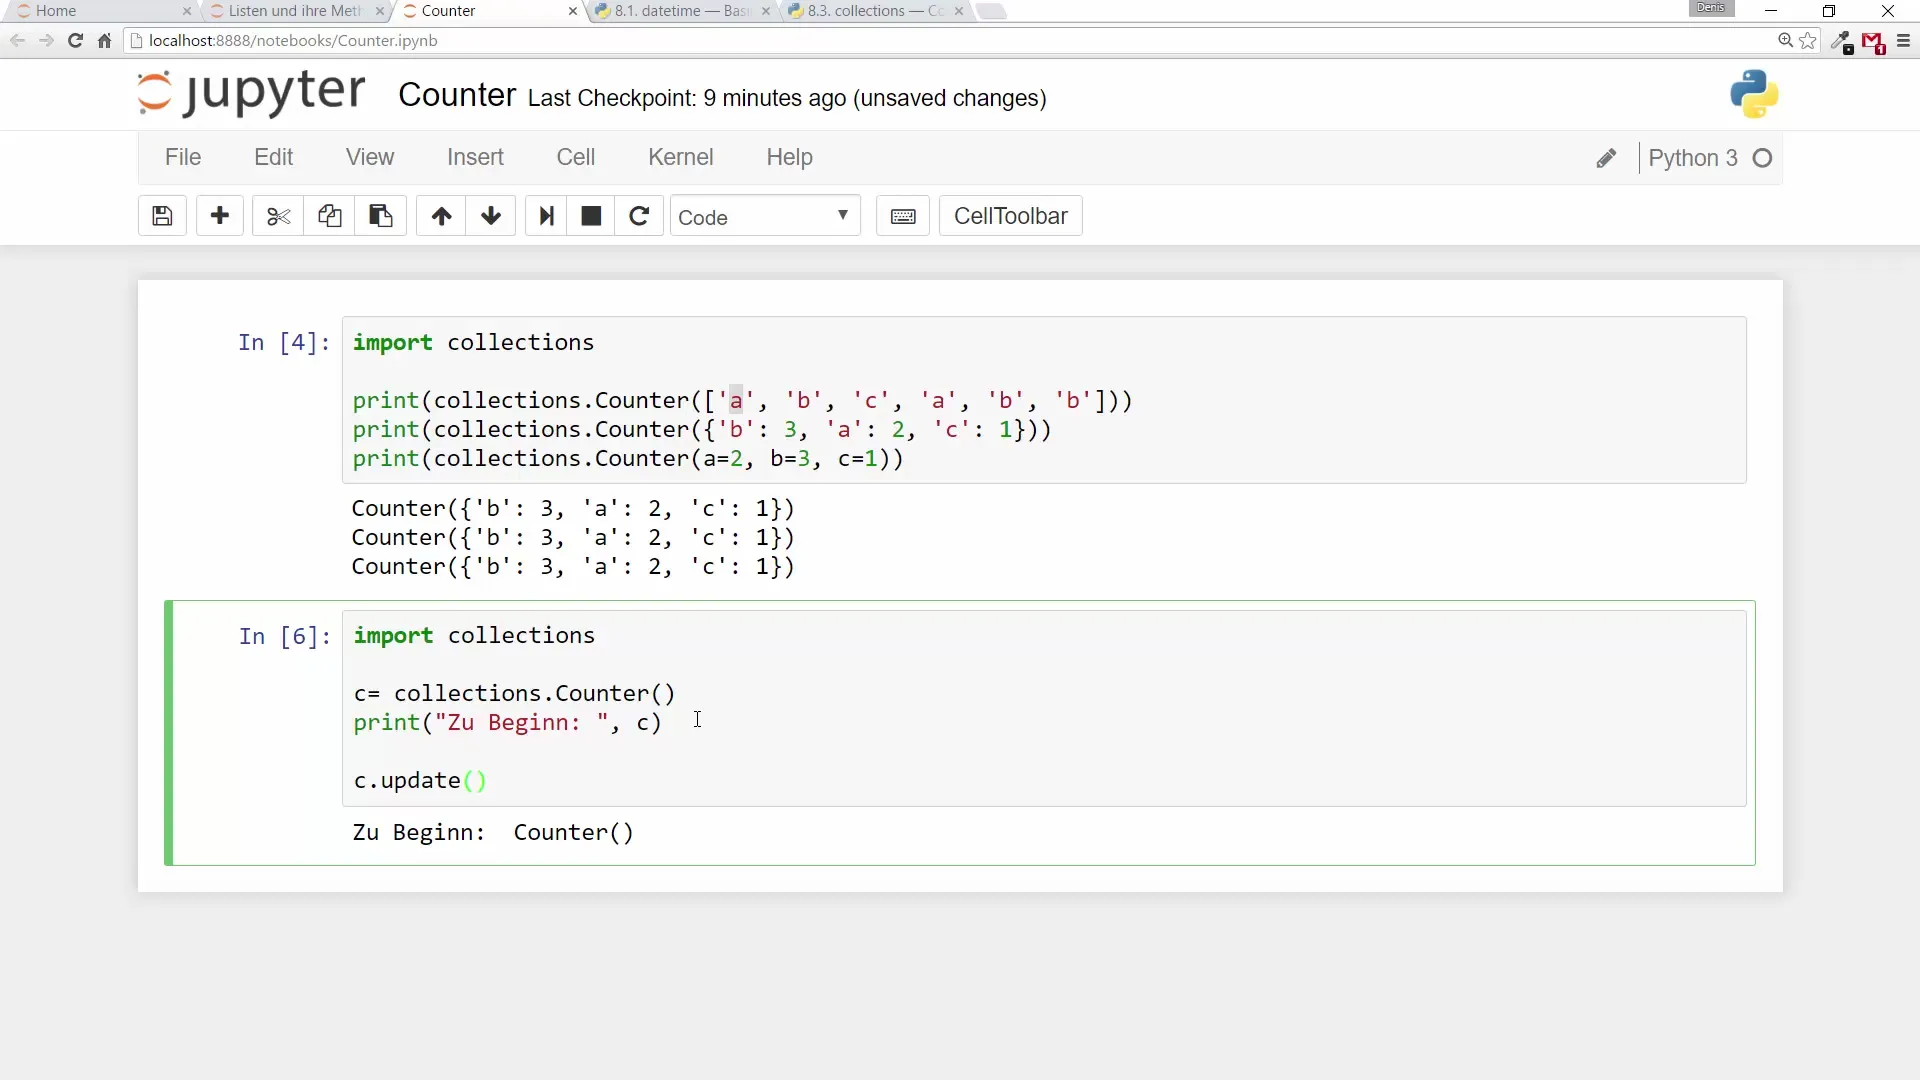The height and width of the screenshot is (1080, 1920).
Task: Open the File menu
Action: tap(183, 157)
